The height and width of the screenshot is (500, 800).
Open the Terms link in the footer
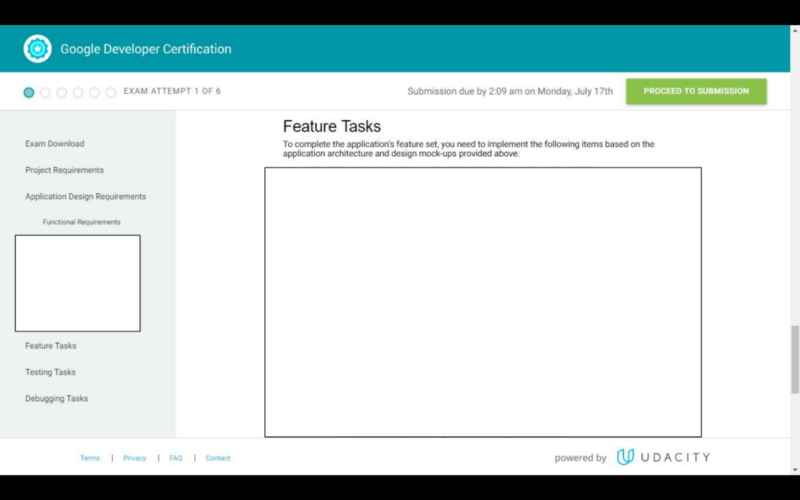pyautogui.click(x=90, y=458)
